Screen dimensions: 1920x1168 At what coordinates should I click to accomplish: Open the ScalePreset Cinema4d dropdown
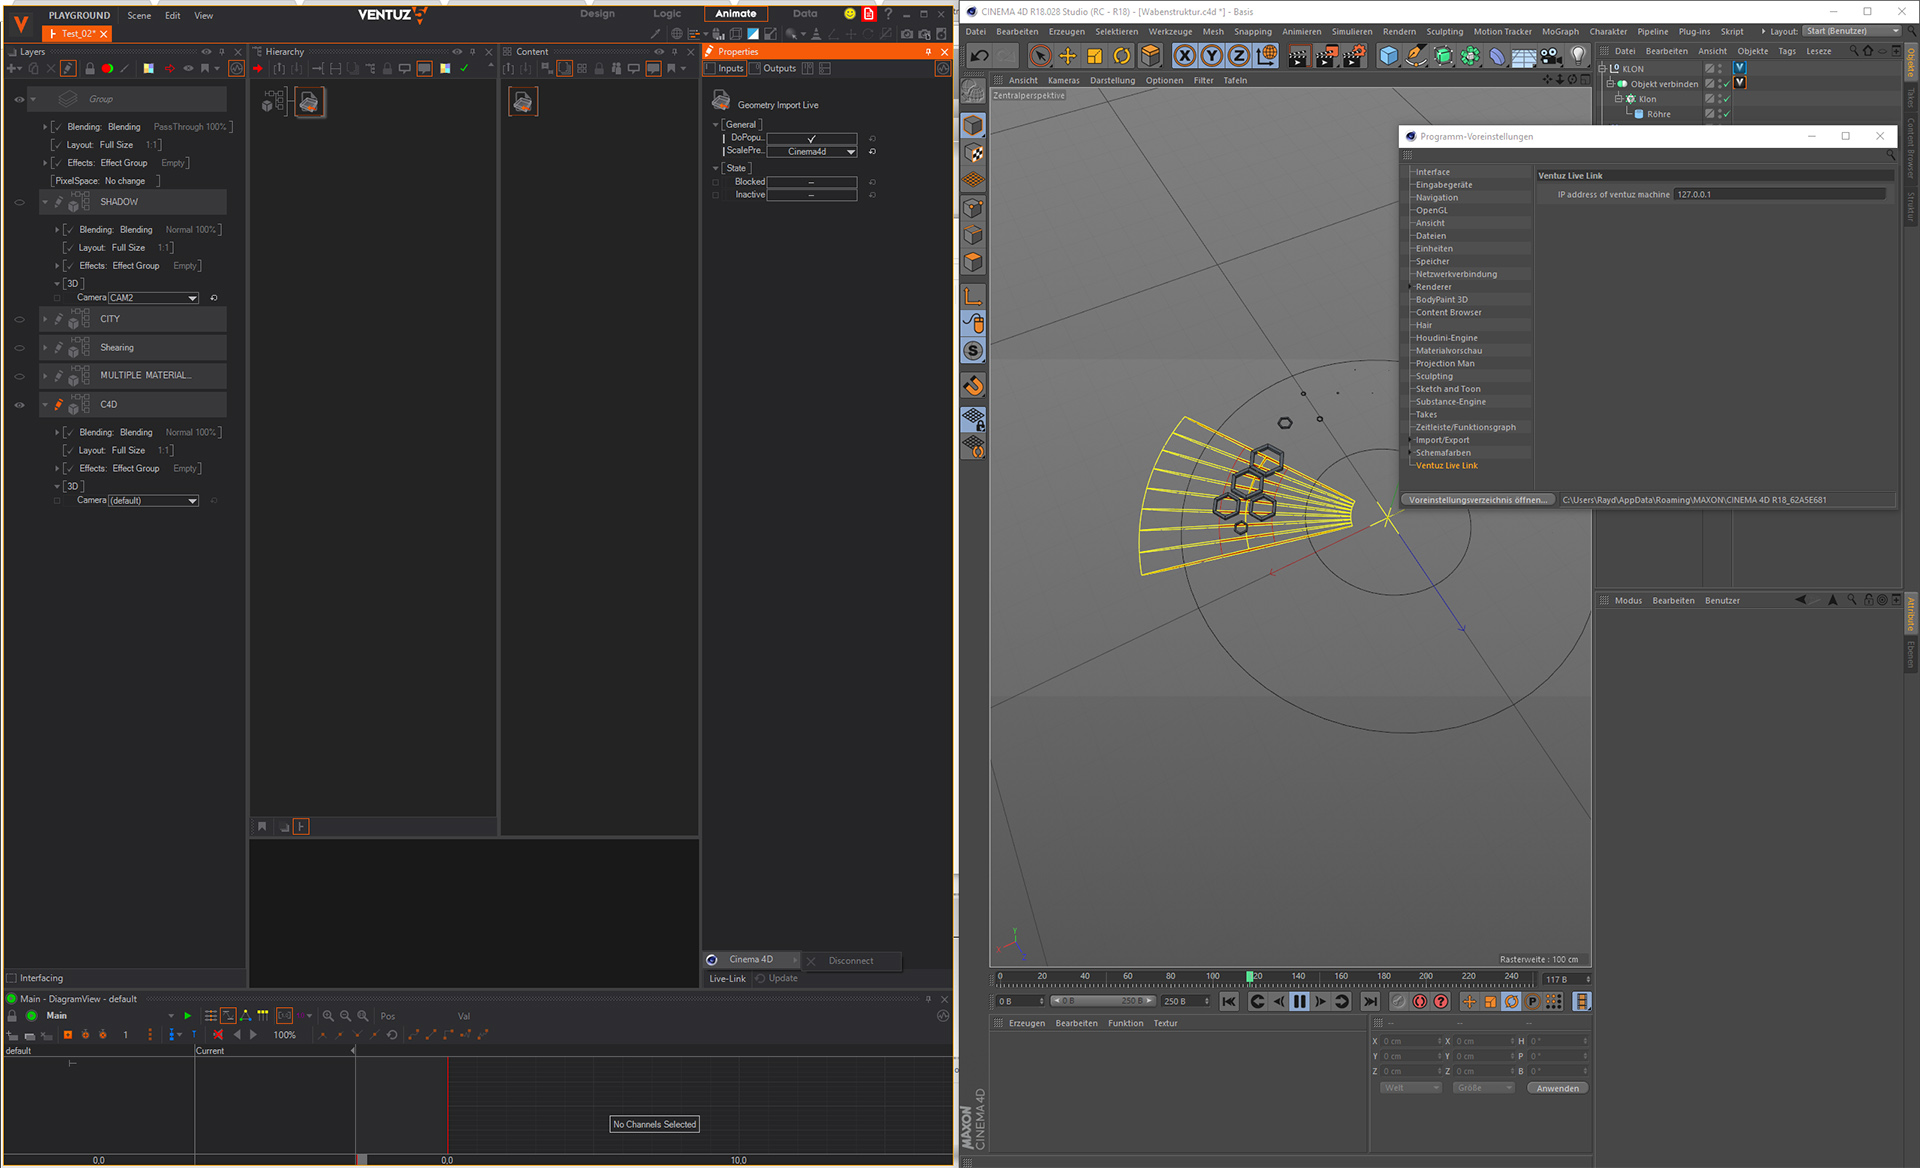click(x=812, y=152)
